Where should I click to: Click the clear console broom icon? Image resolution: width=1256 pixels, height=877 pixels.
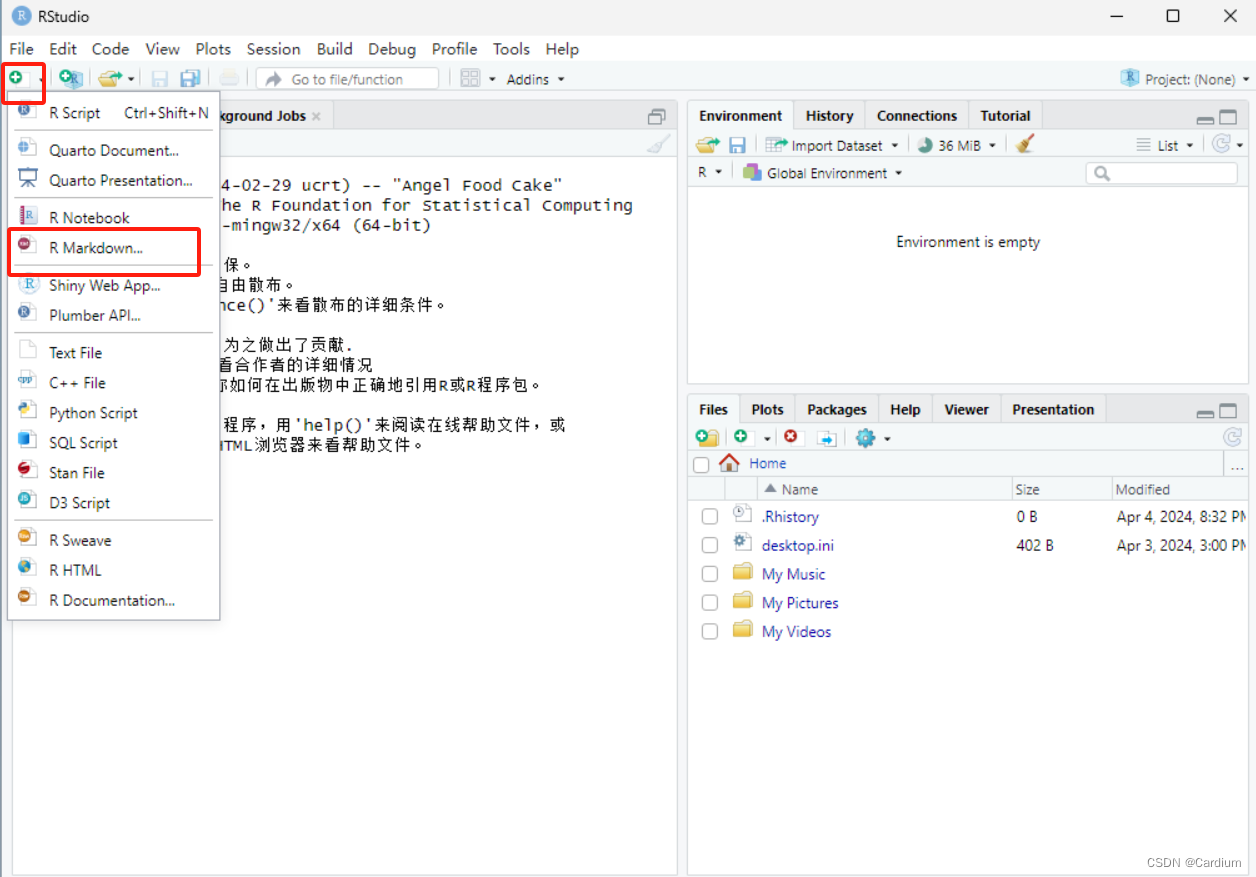coord(657,145)
